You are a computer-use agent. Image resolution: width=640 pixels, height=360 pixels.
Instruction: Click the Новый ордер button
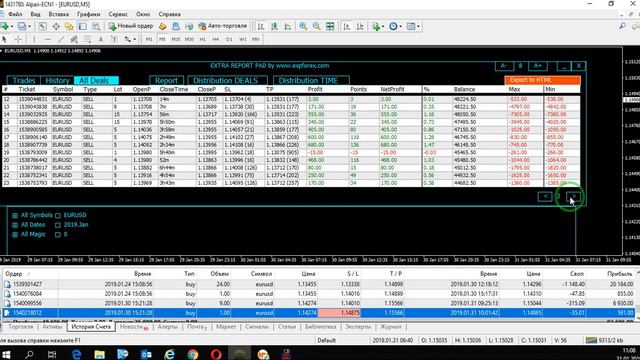(131, 26)
